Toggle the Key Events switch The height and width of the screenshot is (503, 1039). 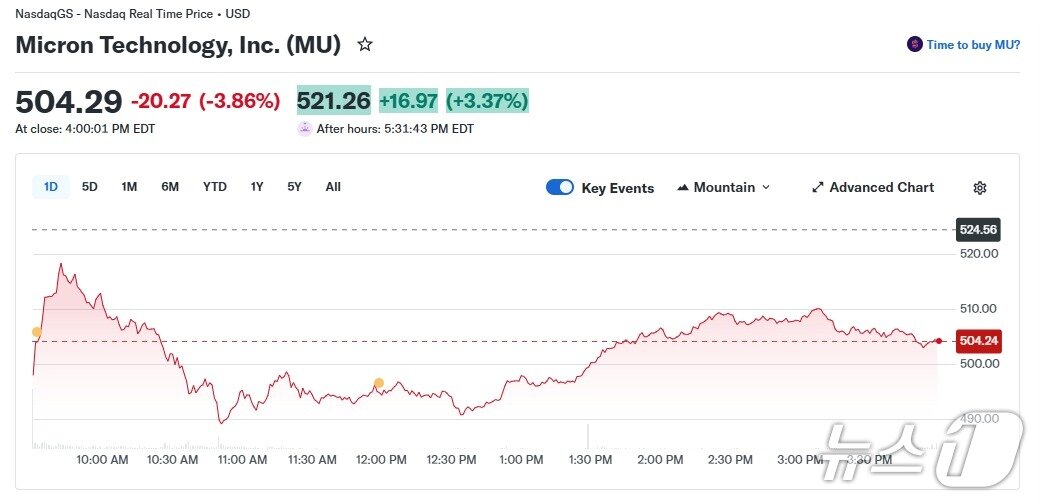point(560,188)
